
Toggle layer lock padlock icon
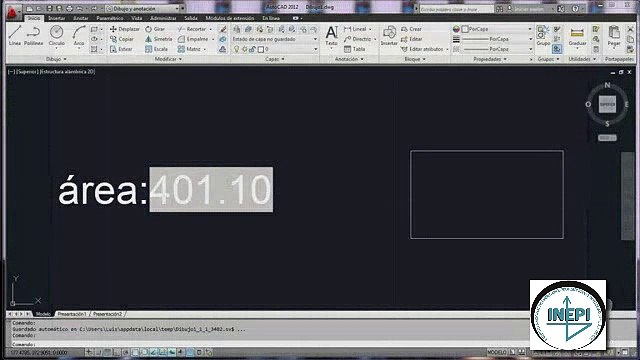pyautogui.click(x=252, y=49)
